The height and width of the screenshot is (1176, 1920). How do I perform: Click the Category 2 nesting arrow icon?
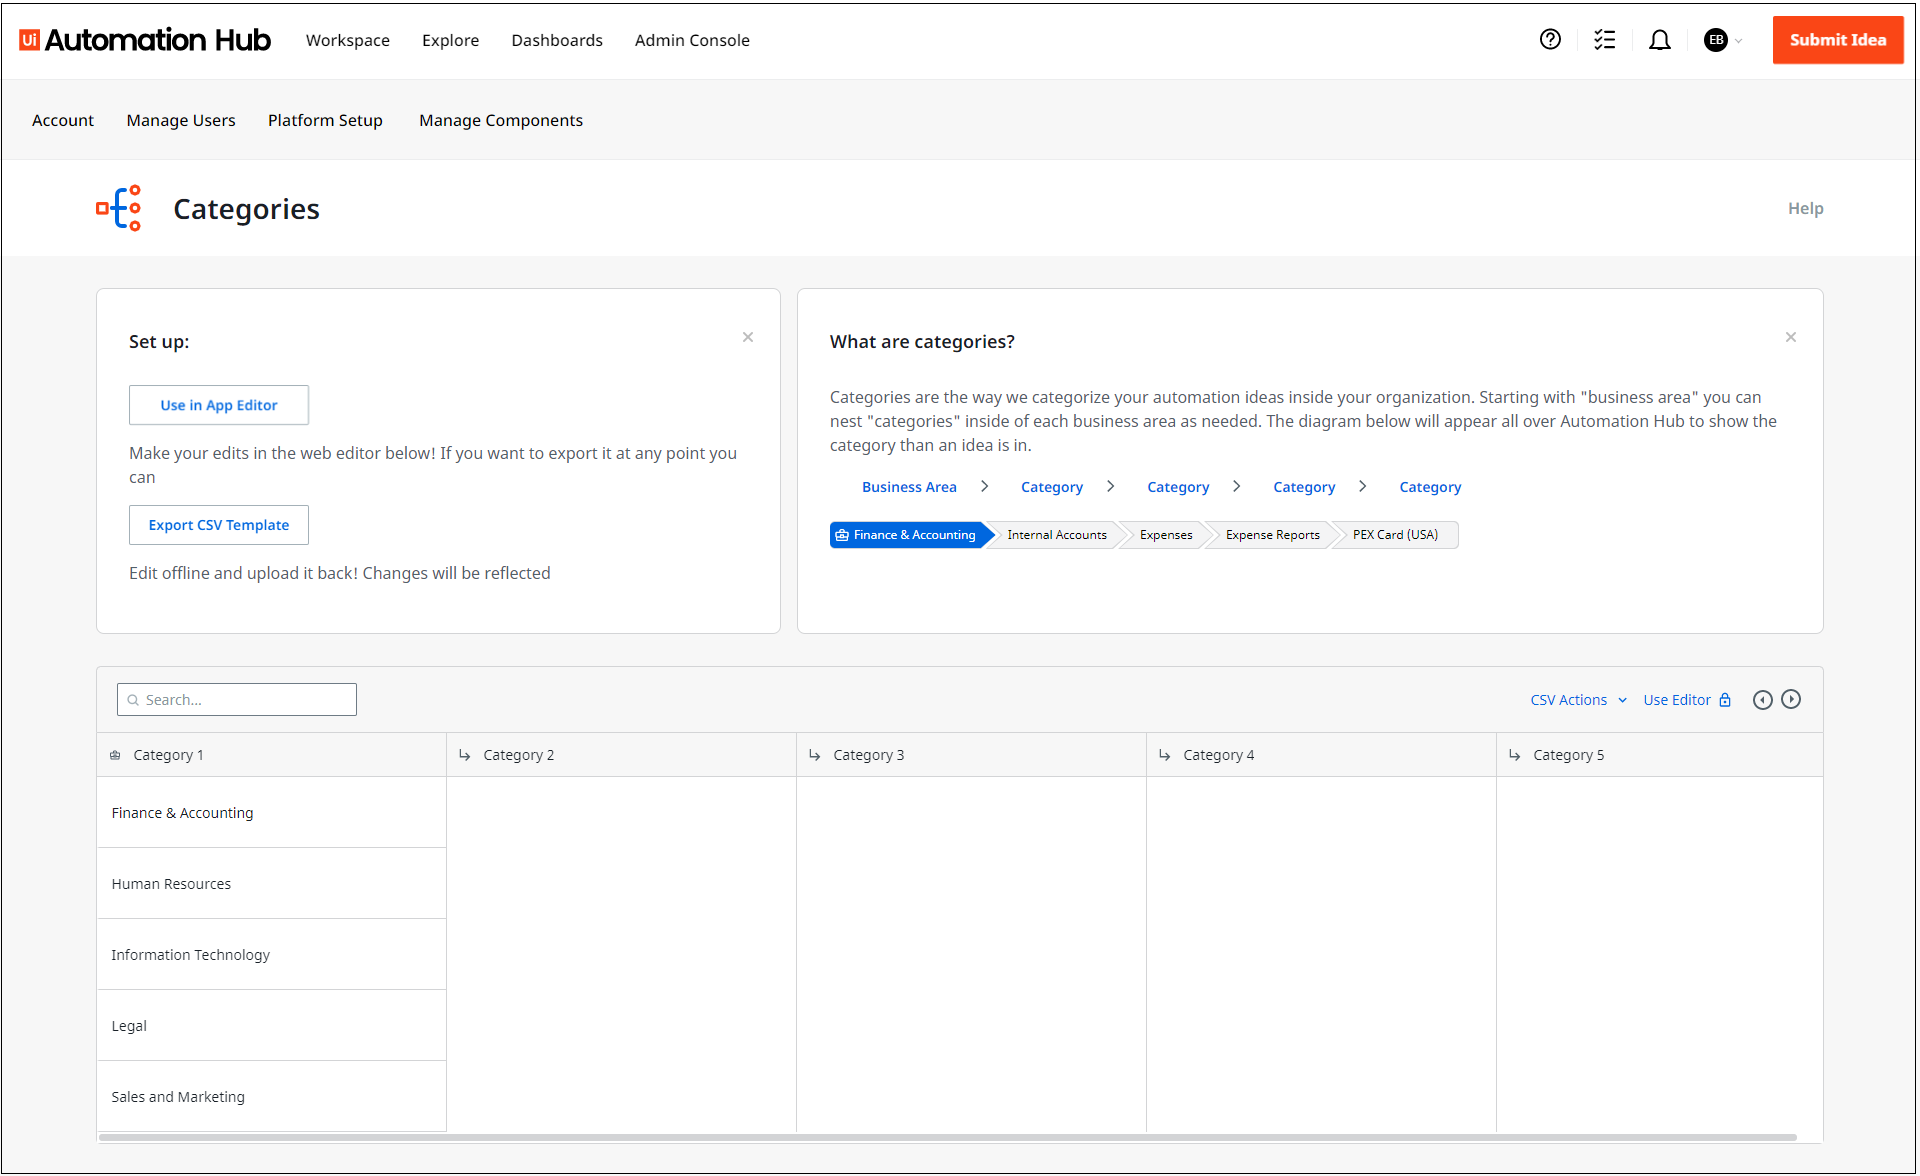click(465, 755)
